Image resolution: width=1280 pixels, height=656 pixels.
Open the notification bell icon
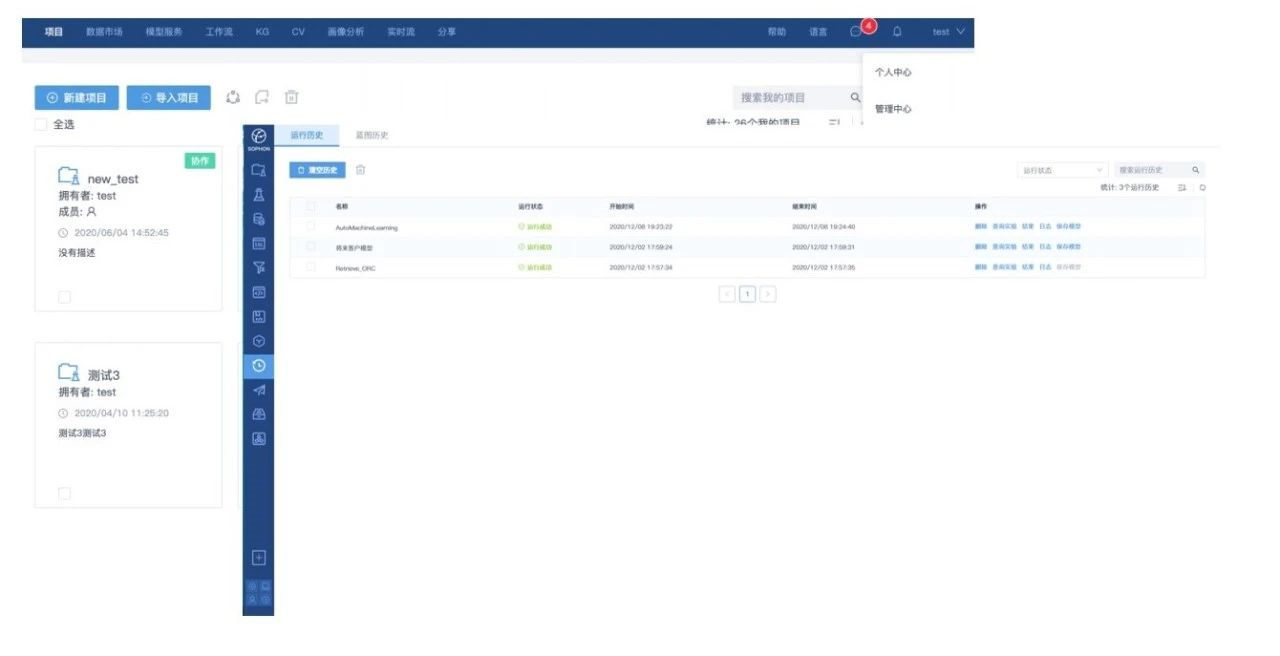point(897,32)
